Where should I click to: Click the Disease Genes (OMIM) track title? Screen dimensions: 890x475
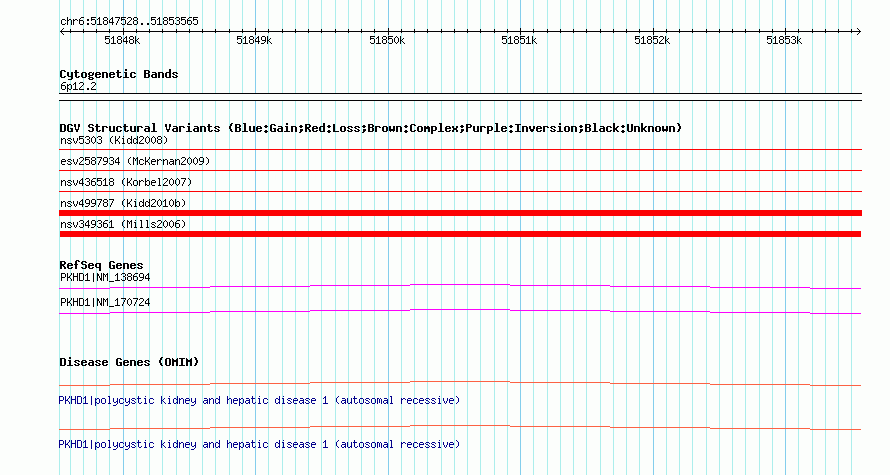pyautogui.click(x=129, y=362)
